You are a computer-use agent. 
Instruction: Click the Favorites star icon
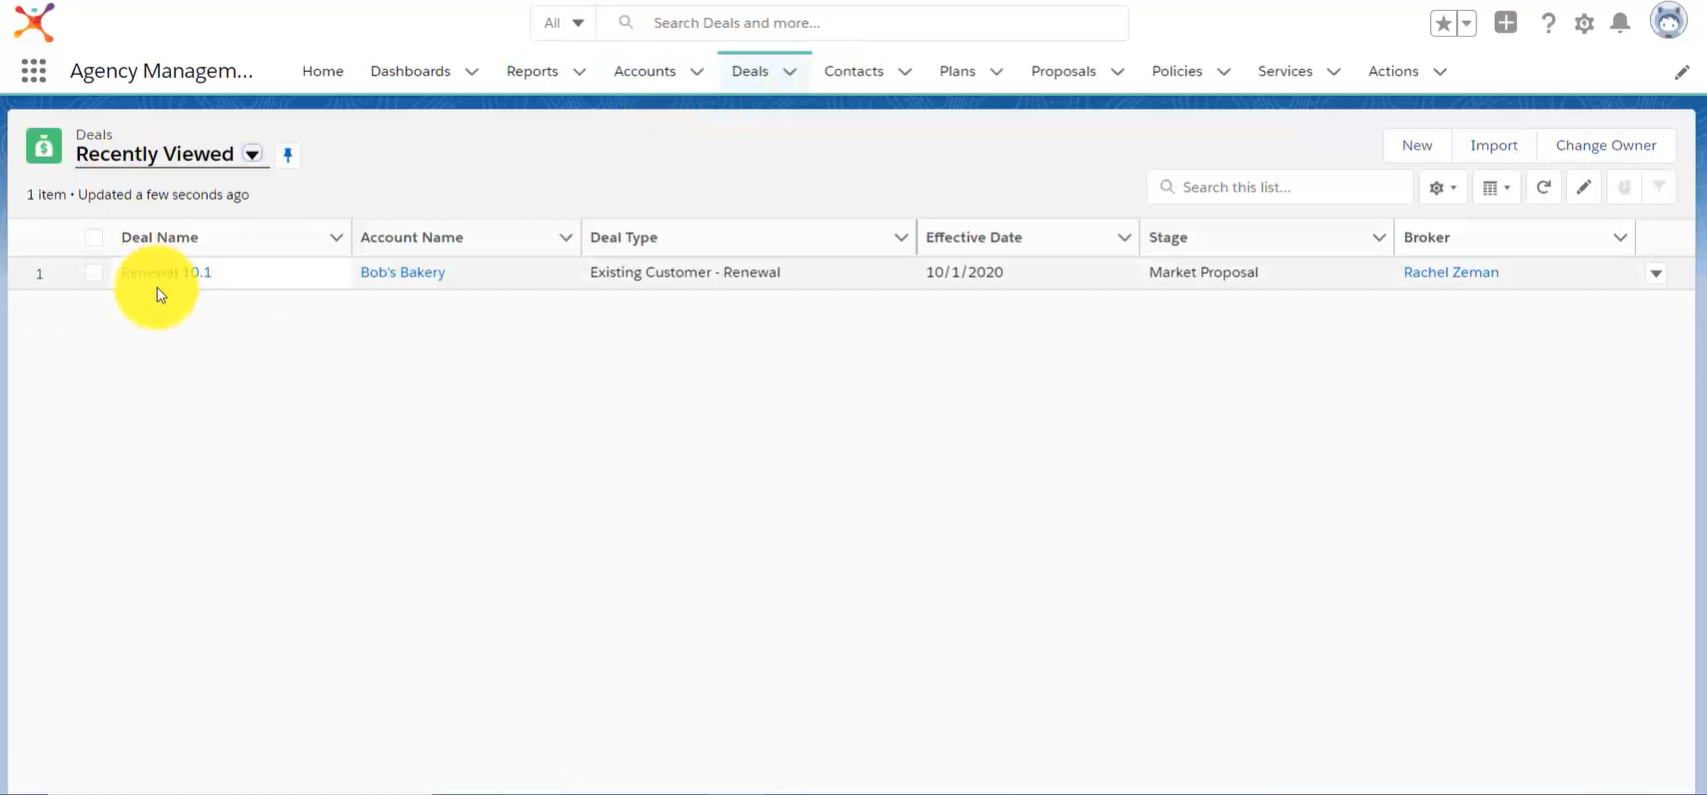(1443, 23)
